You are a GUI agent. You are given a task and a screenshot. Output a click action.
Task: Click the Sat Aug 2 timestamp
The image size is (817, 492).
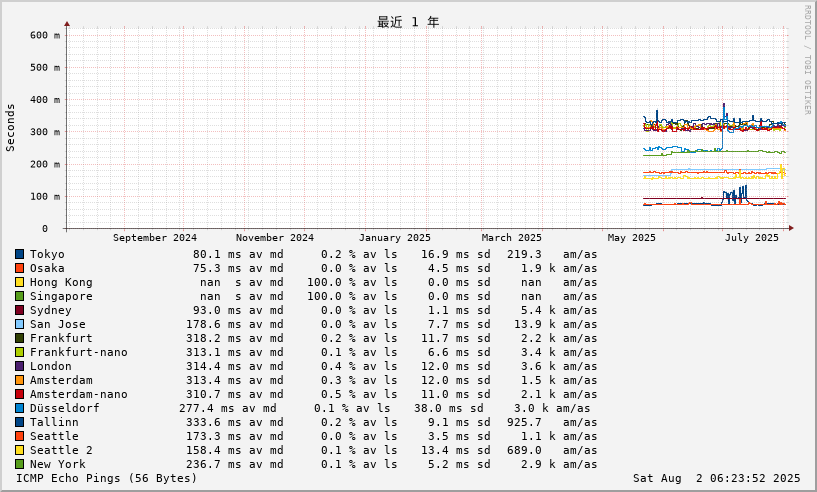tap(716, 478)
